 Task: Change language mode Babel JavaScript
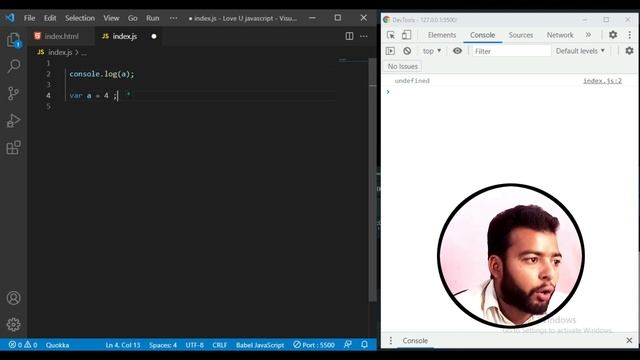tap(260, 345)
